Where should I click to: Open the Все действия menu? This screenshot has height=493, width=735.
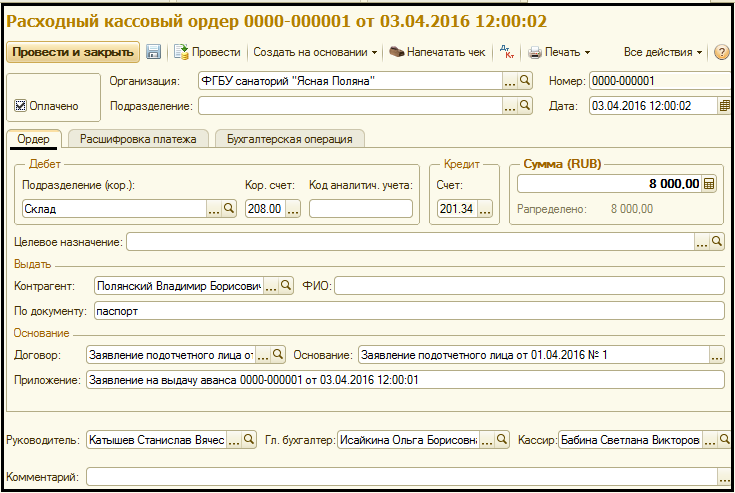(x=662, y=52)
